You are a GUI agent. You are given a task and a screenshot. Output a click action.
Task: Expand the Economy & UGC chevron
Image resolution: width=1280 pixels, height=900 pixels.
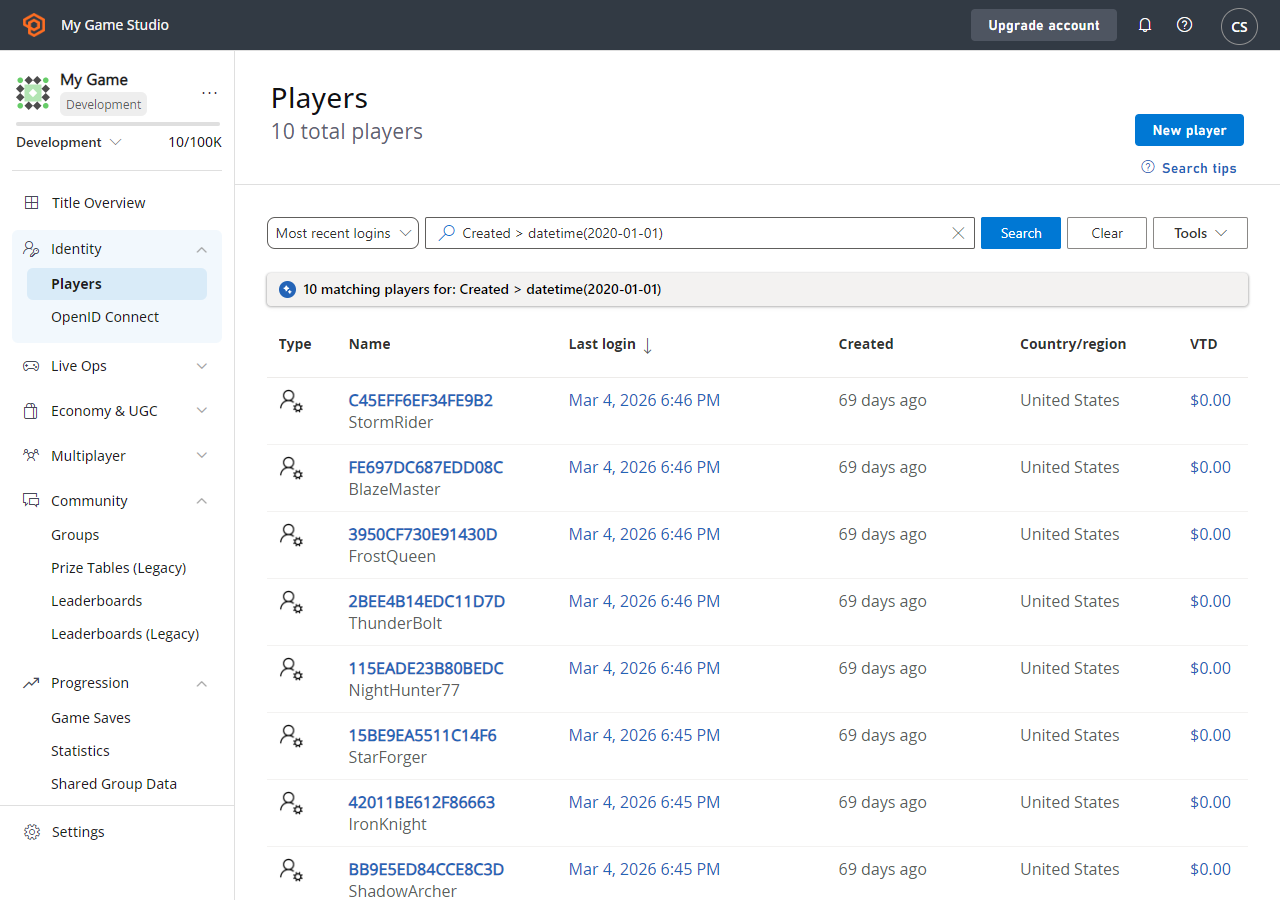(202, 411)
